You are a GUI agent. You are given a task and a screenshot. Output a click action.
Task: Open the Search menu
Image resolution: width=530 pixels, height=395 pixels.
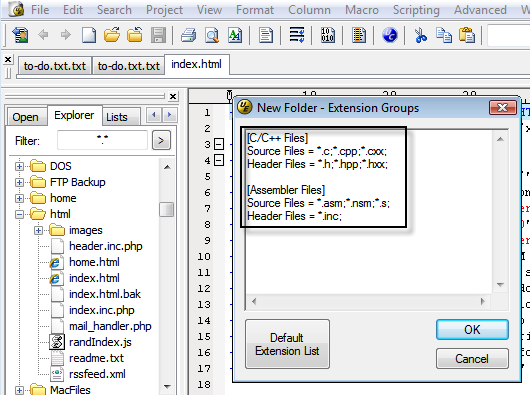pyautogui.click(x=114, y=10)
